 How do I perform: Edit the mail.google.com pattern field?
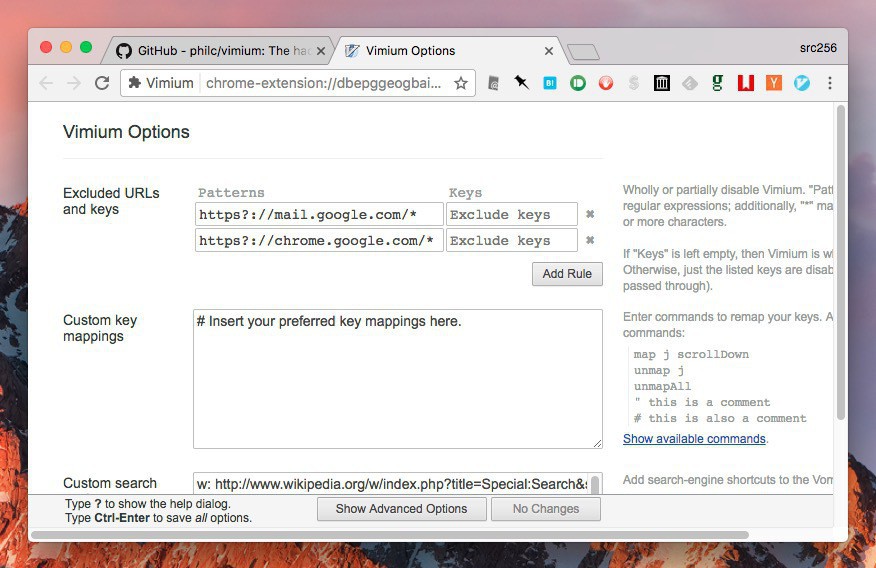(319, 214)
